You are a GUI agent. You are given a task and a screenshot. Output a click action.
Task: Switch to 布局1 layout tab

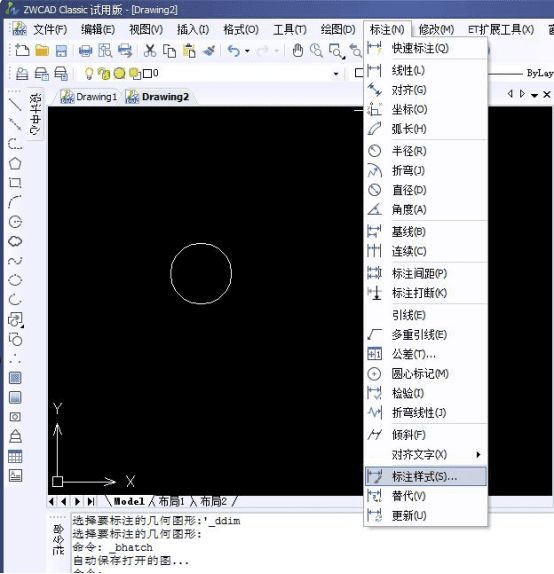(171, 501)
